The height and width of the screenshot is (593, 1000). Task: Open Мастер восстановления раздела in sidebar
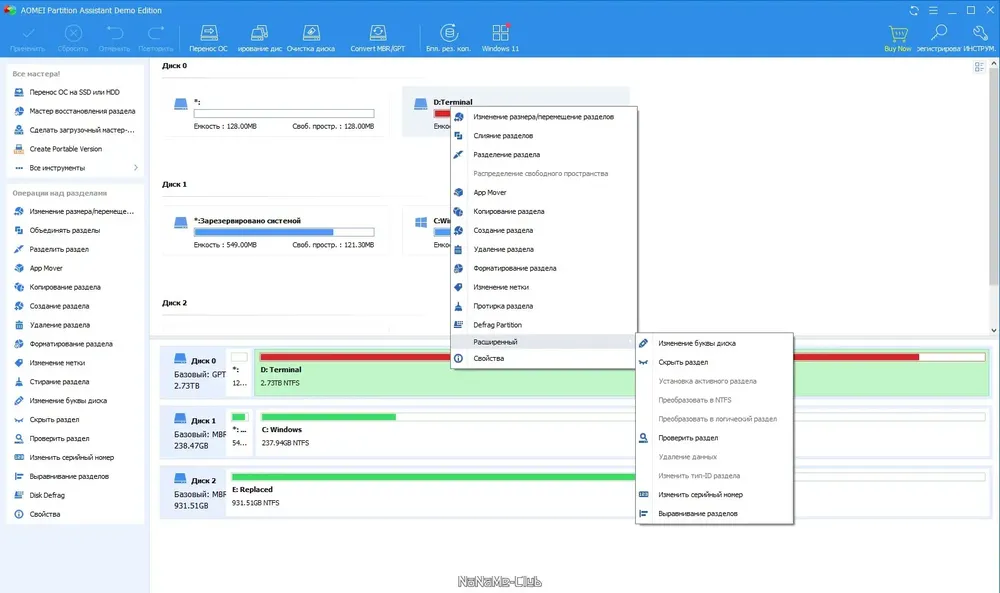point(75,111)
